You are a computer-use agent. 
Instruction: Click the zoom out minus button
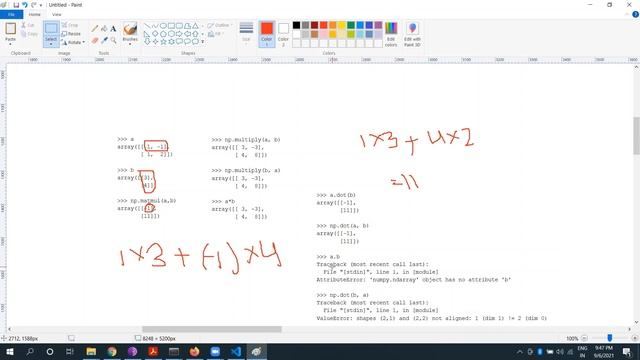pos(584,338)
